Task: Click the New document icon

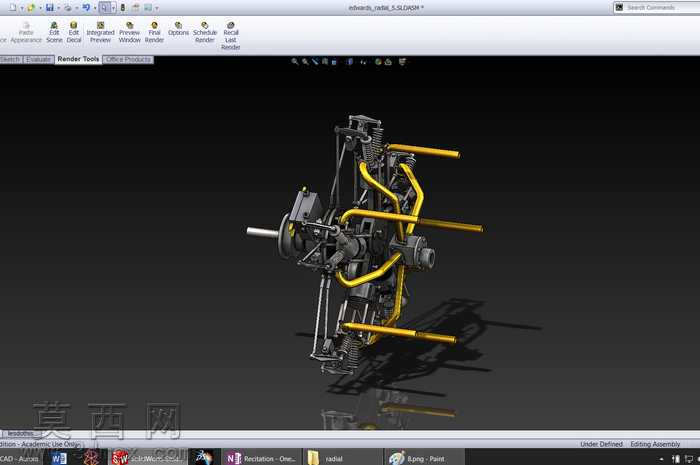Action: (13, 7)
